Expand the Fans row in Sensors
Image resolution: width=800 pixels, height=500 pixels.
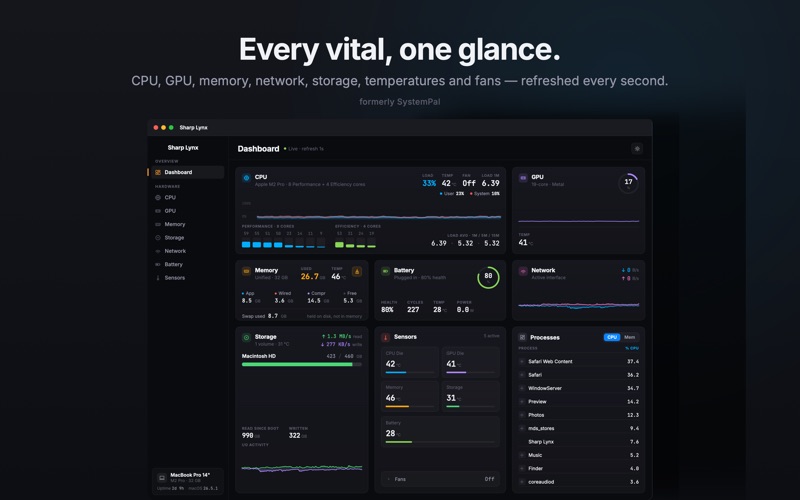[440, 479]
